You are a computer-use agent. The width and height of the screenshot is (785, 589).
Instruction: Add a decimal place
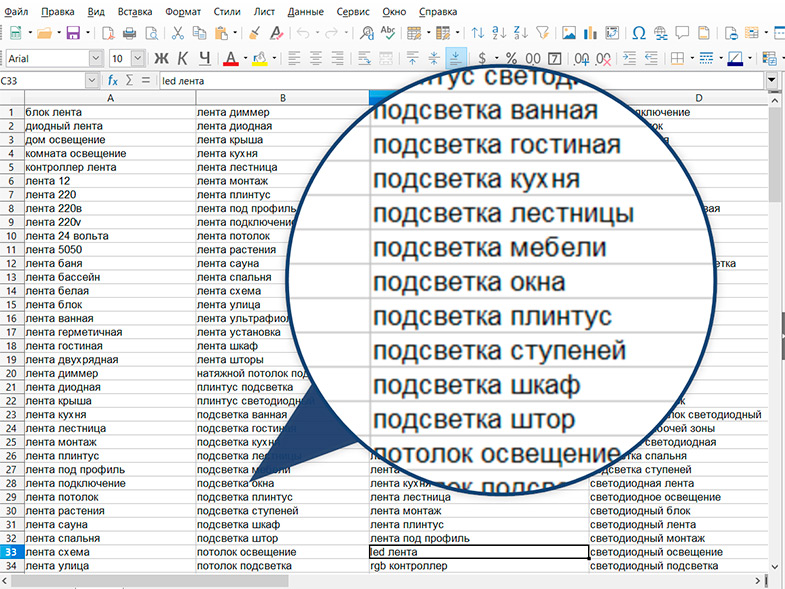[x=582, y=59]
